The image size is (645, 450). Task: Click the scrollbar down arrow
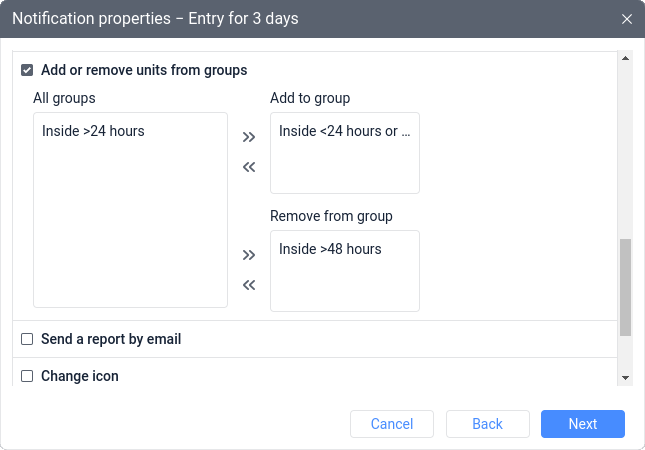(626, 377)
